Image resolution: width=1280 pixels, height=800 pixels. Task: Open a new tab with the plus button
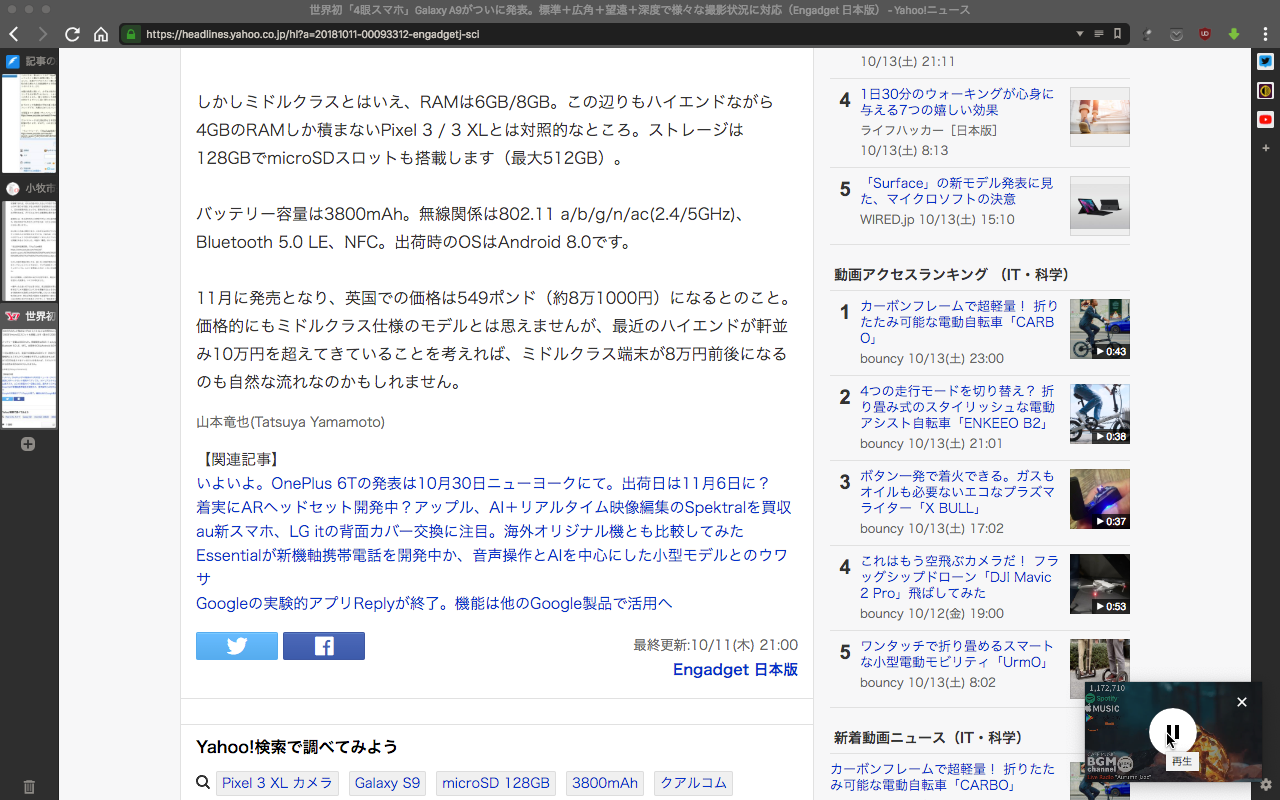point(28,444)
